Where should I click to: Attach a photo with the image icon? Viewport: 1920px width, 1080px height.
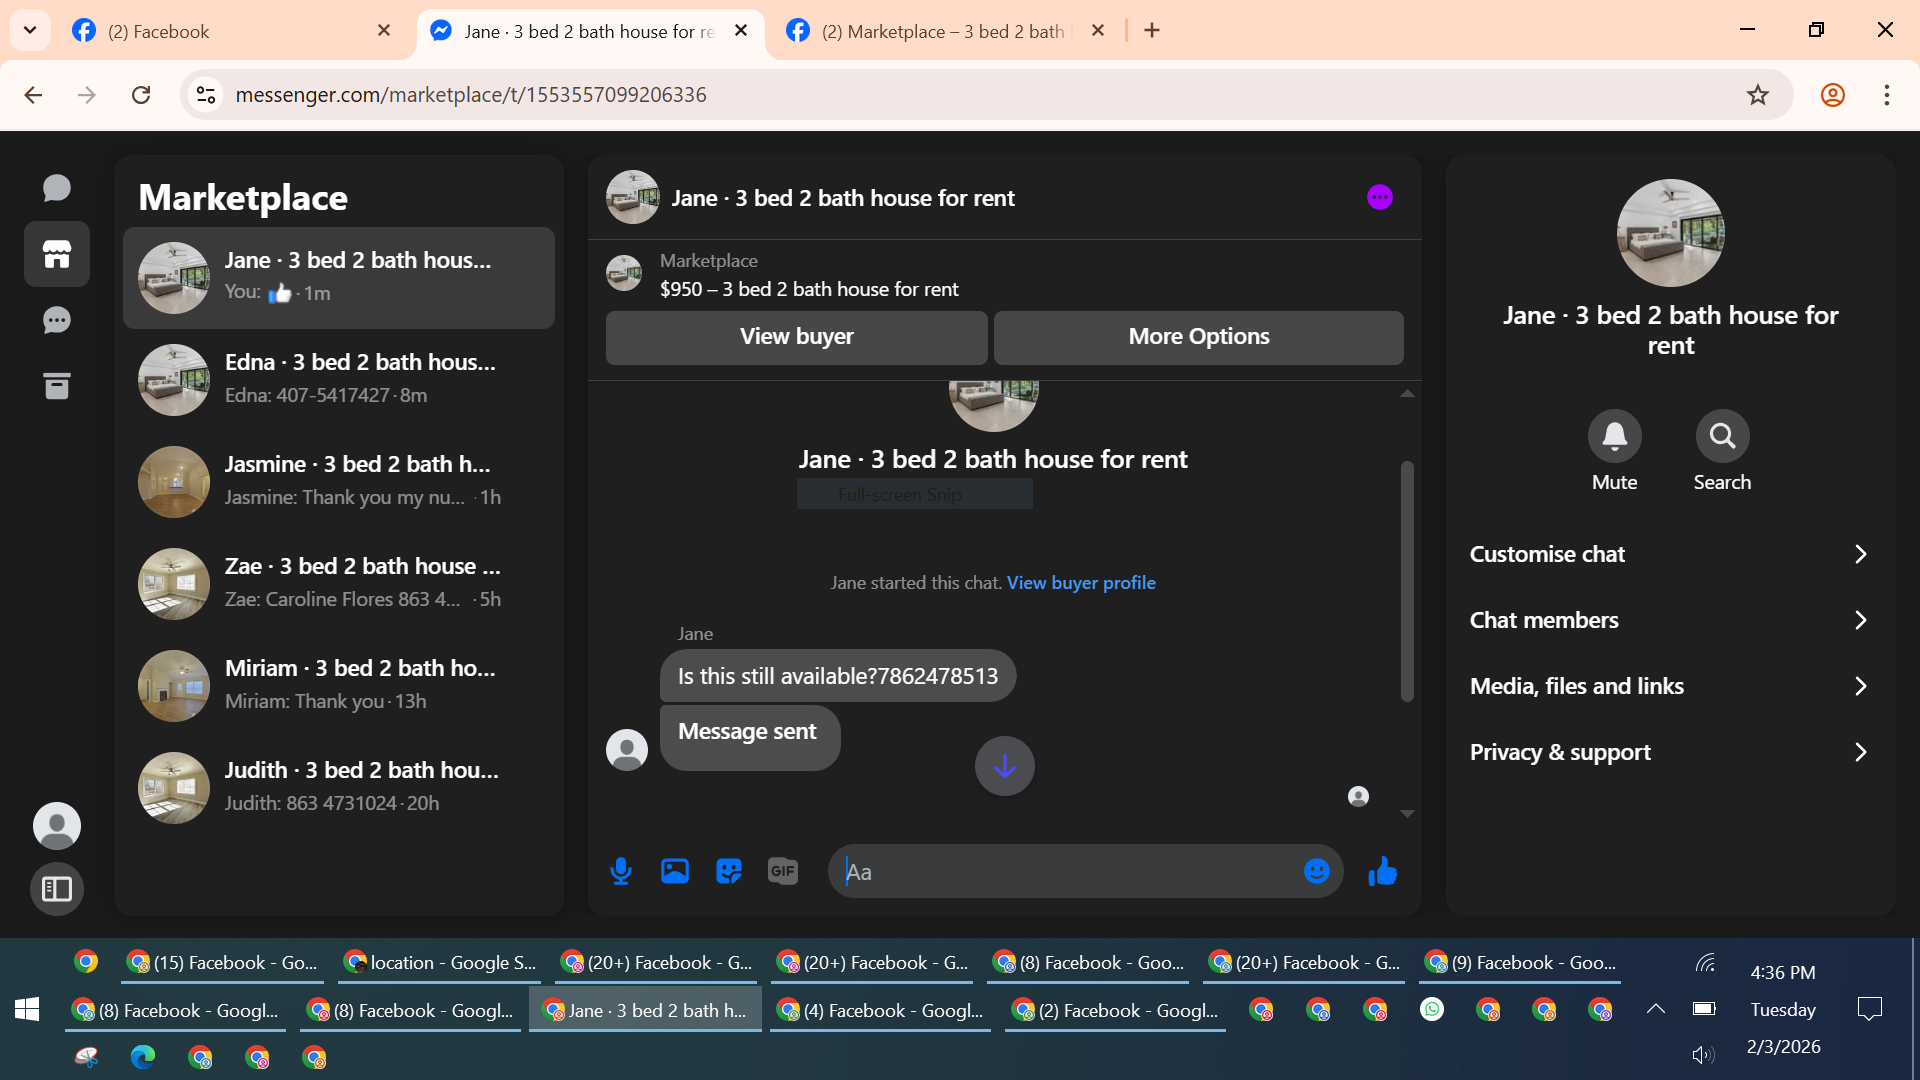pos(675,872)
